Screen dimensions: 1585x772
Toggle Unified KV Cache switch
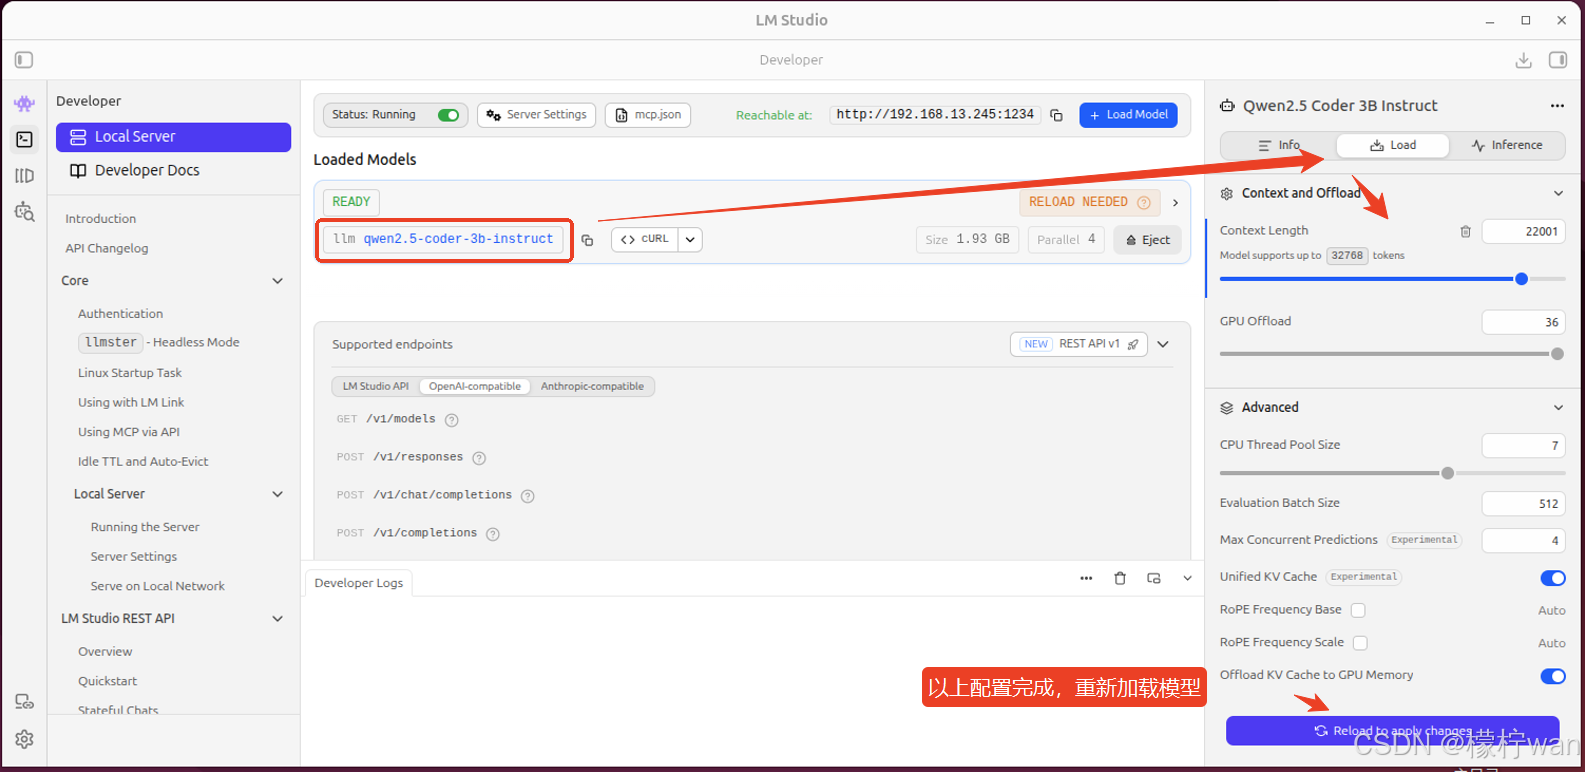1553,578
